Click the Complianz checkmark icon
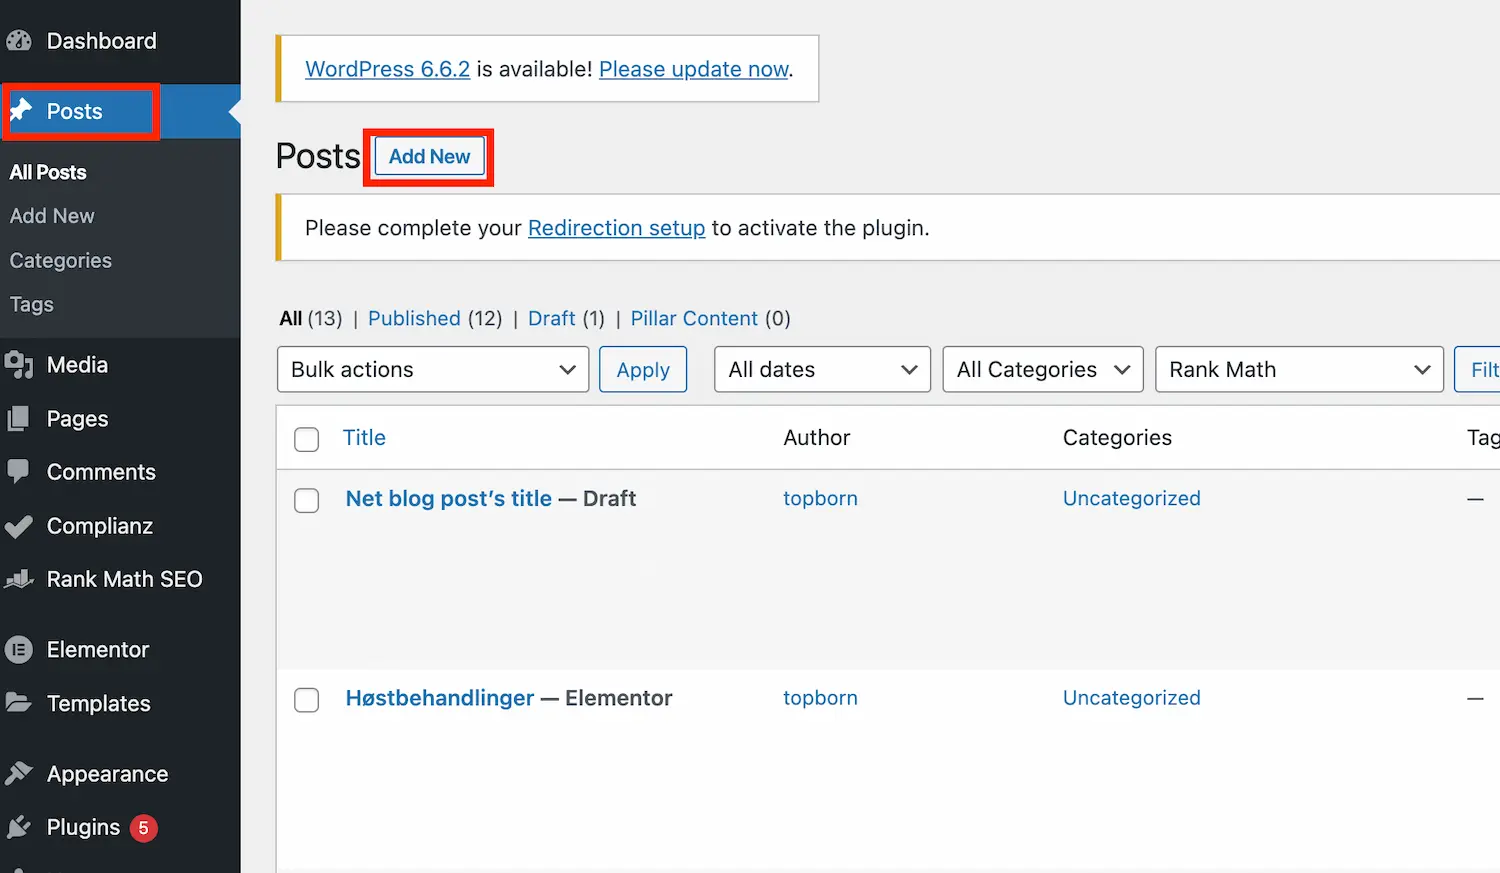The image size is (1500, 873). tap(19, 526)
